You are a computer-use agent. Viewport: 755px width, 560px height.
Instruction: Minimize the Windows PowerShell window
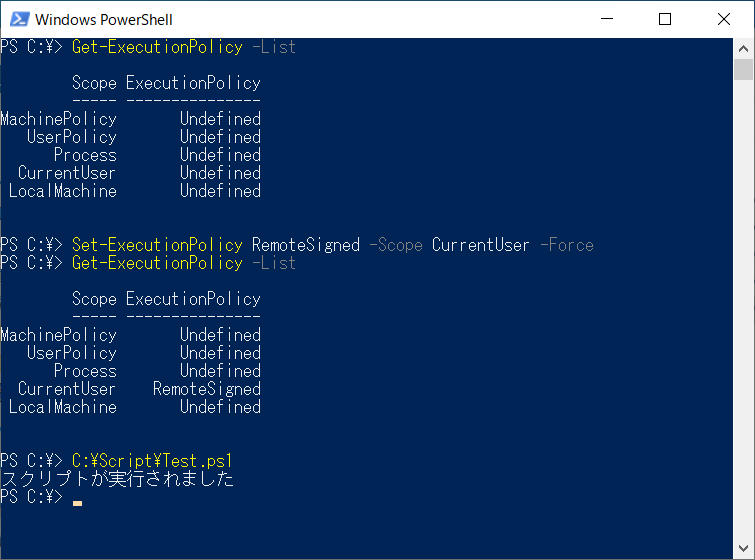coord(607,19)
